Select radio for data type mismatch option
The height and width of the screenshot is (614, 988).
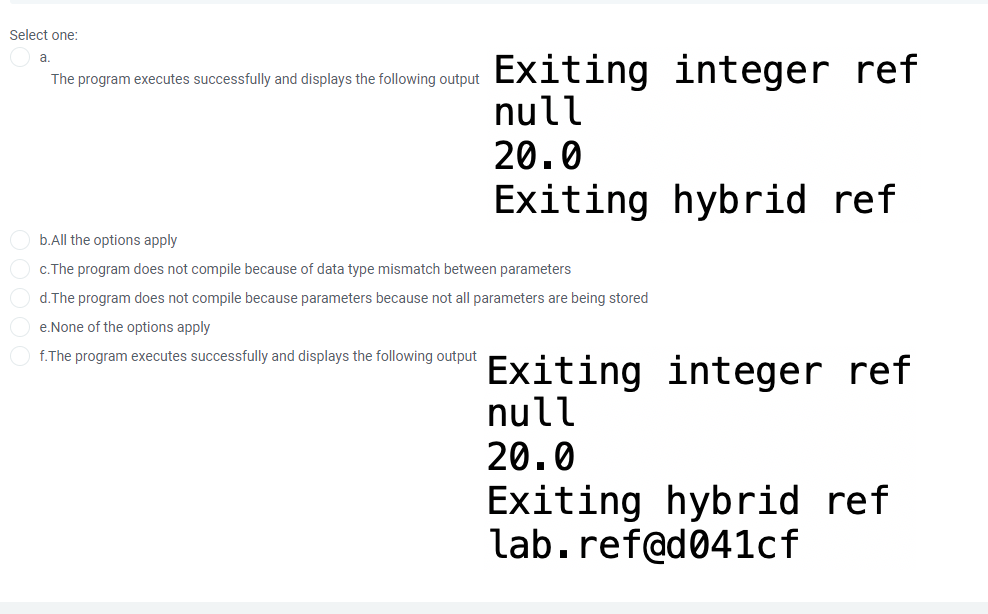(20, 269)
